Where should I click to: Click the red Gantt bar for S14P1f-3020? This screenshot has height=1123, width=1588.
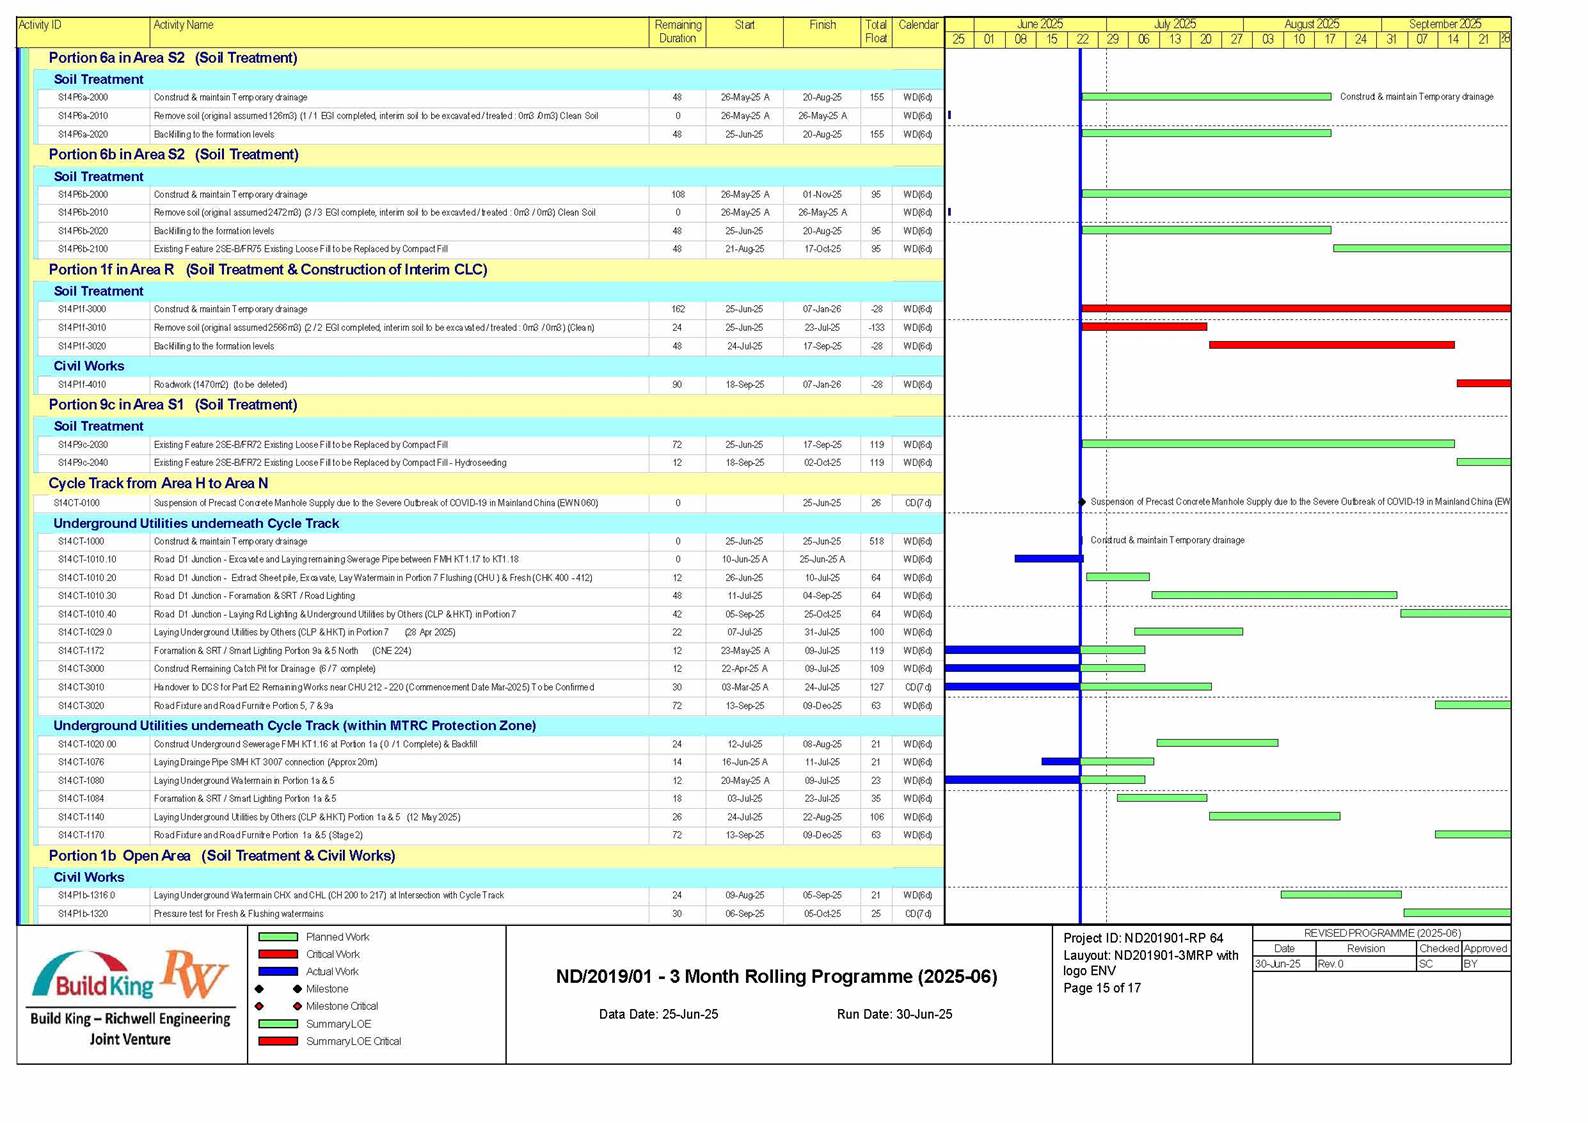[1332, 345]
